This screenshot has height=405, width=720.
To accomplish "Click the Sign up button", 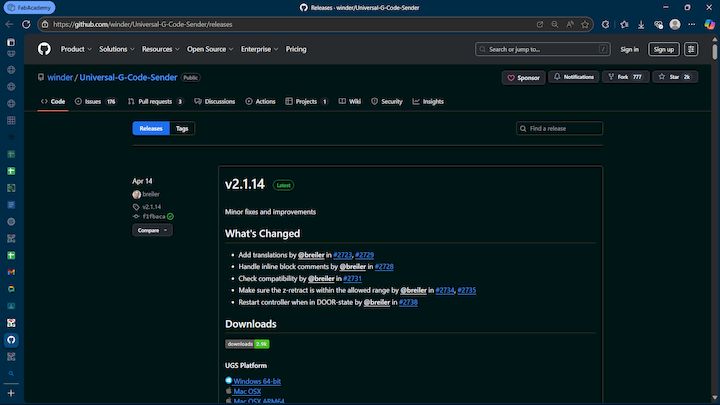I will pyautogui.click(x=664, y=49).
